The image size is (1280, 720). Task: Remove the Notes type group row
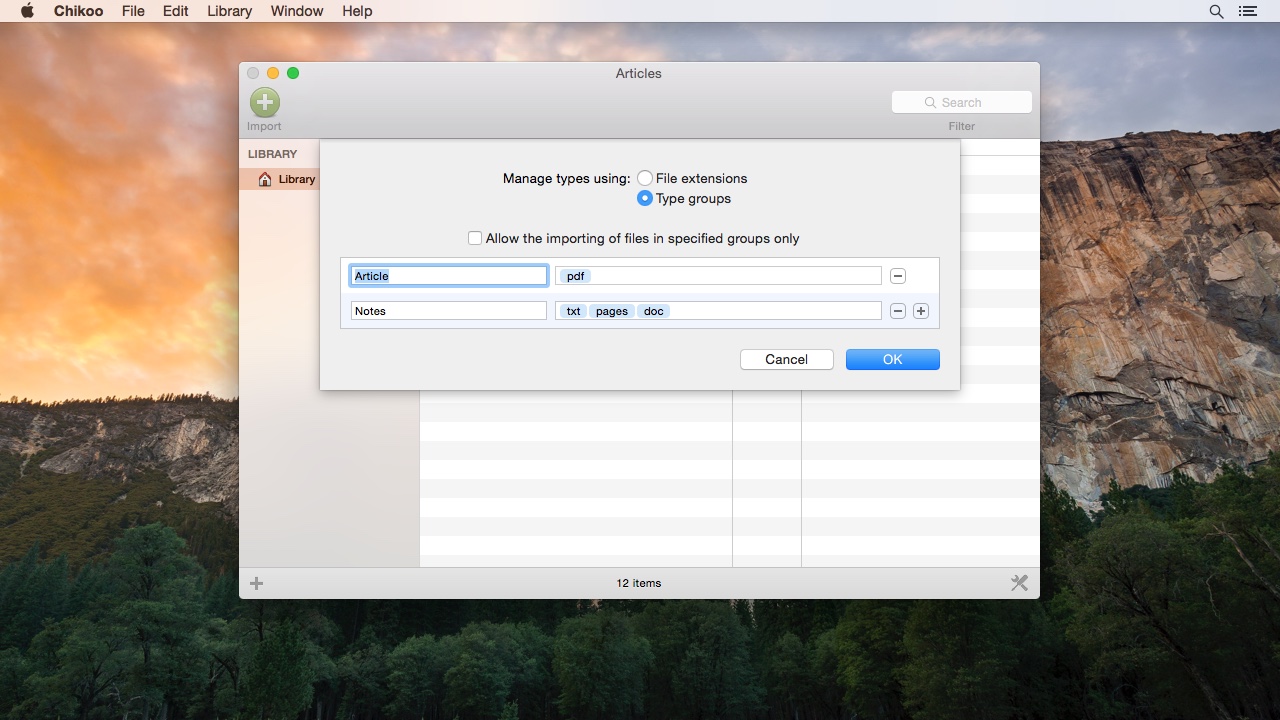pyautogui.click(x=898, y=311)
